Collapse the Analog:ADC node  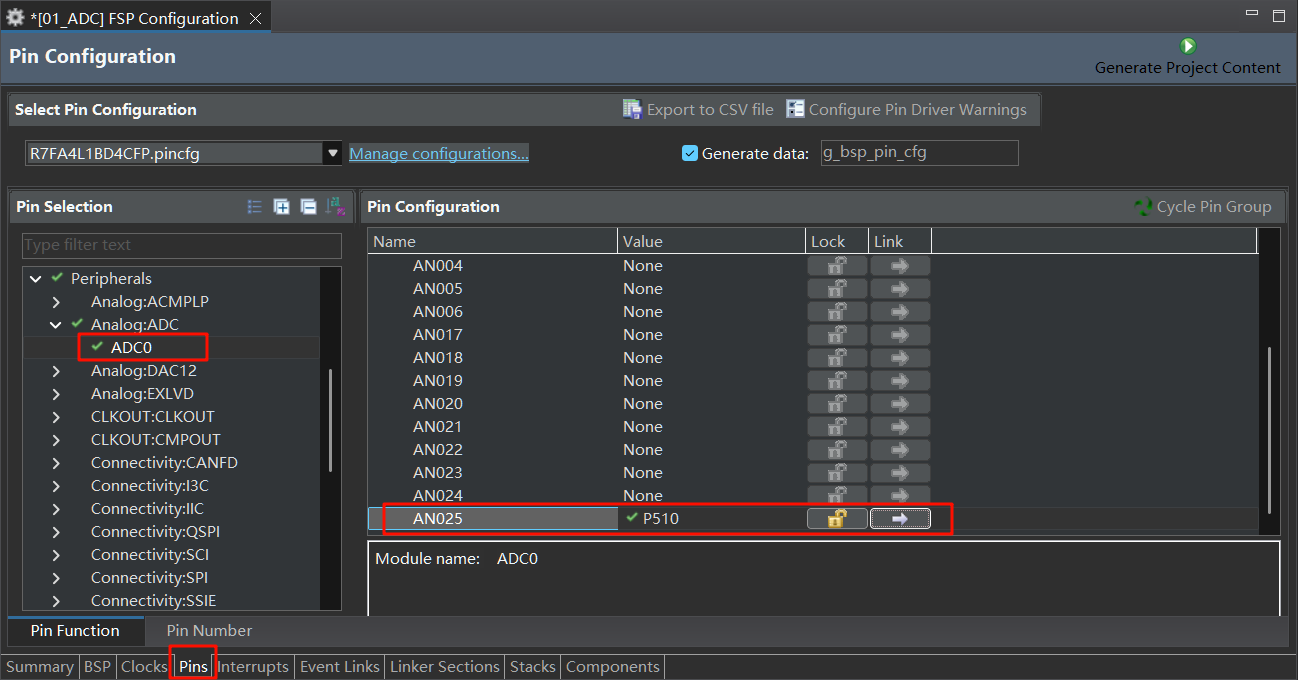point(56,325)
